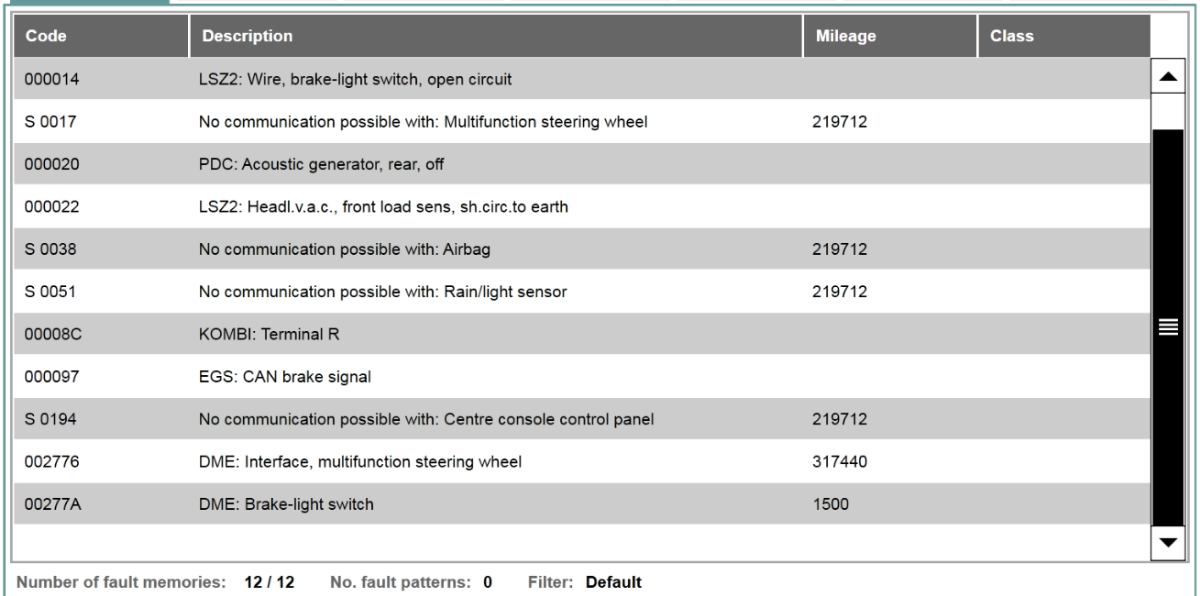Viewport: 1200px width, 596px height.
Task: Select S 0194 Centre console control panel row
Action: [x=583, y=419]
